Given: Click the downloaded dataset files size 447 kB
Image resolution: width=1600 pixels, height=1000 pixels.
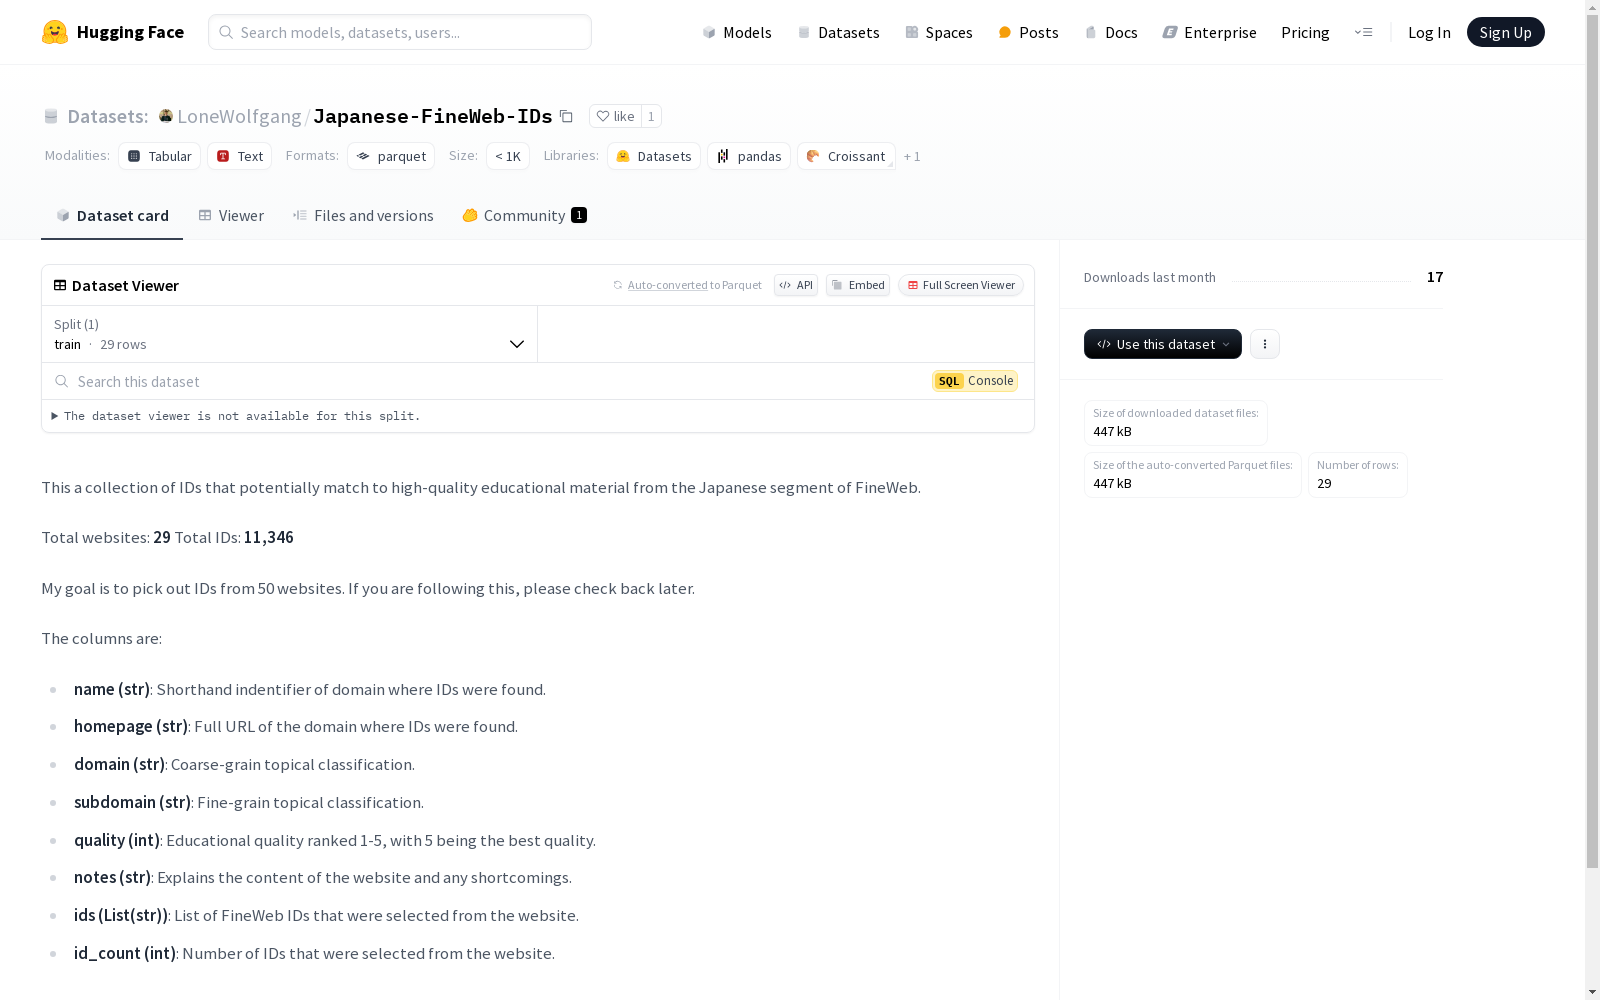Looking at the screenshot, I should point(1112,431).
